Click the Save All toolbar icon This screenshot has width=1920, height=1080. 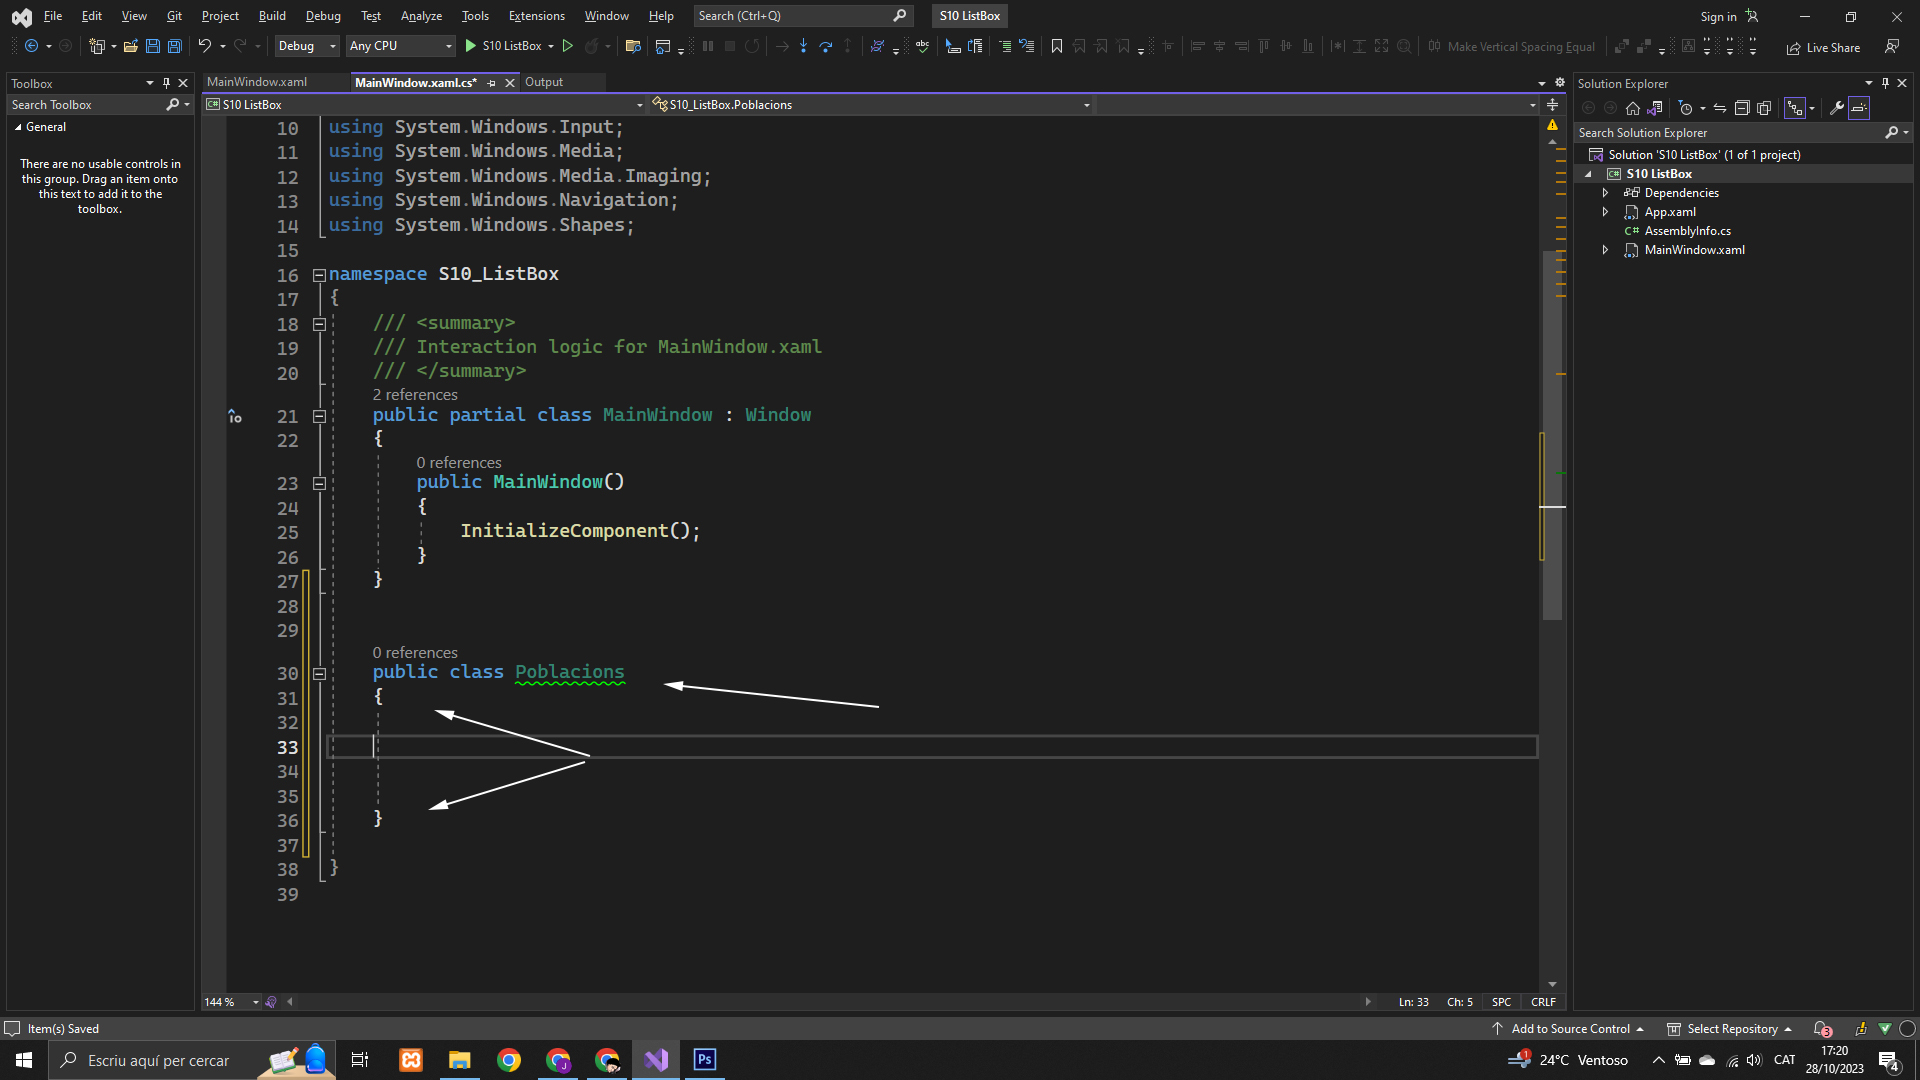click(x=175, y=46)
